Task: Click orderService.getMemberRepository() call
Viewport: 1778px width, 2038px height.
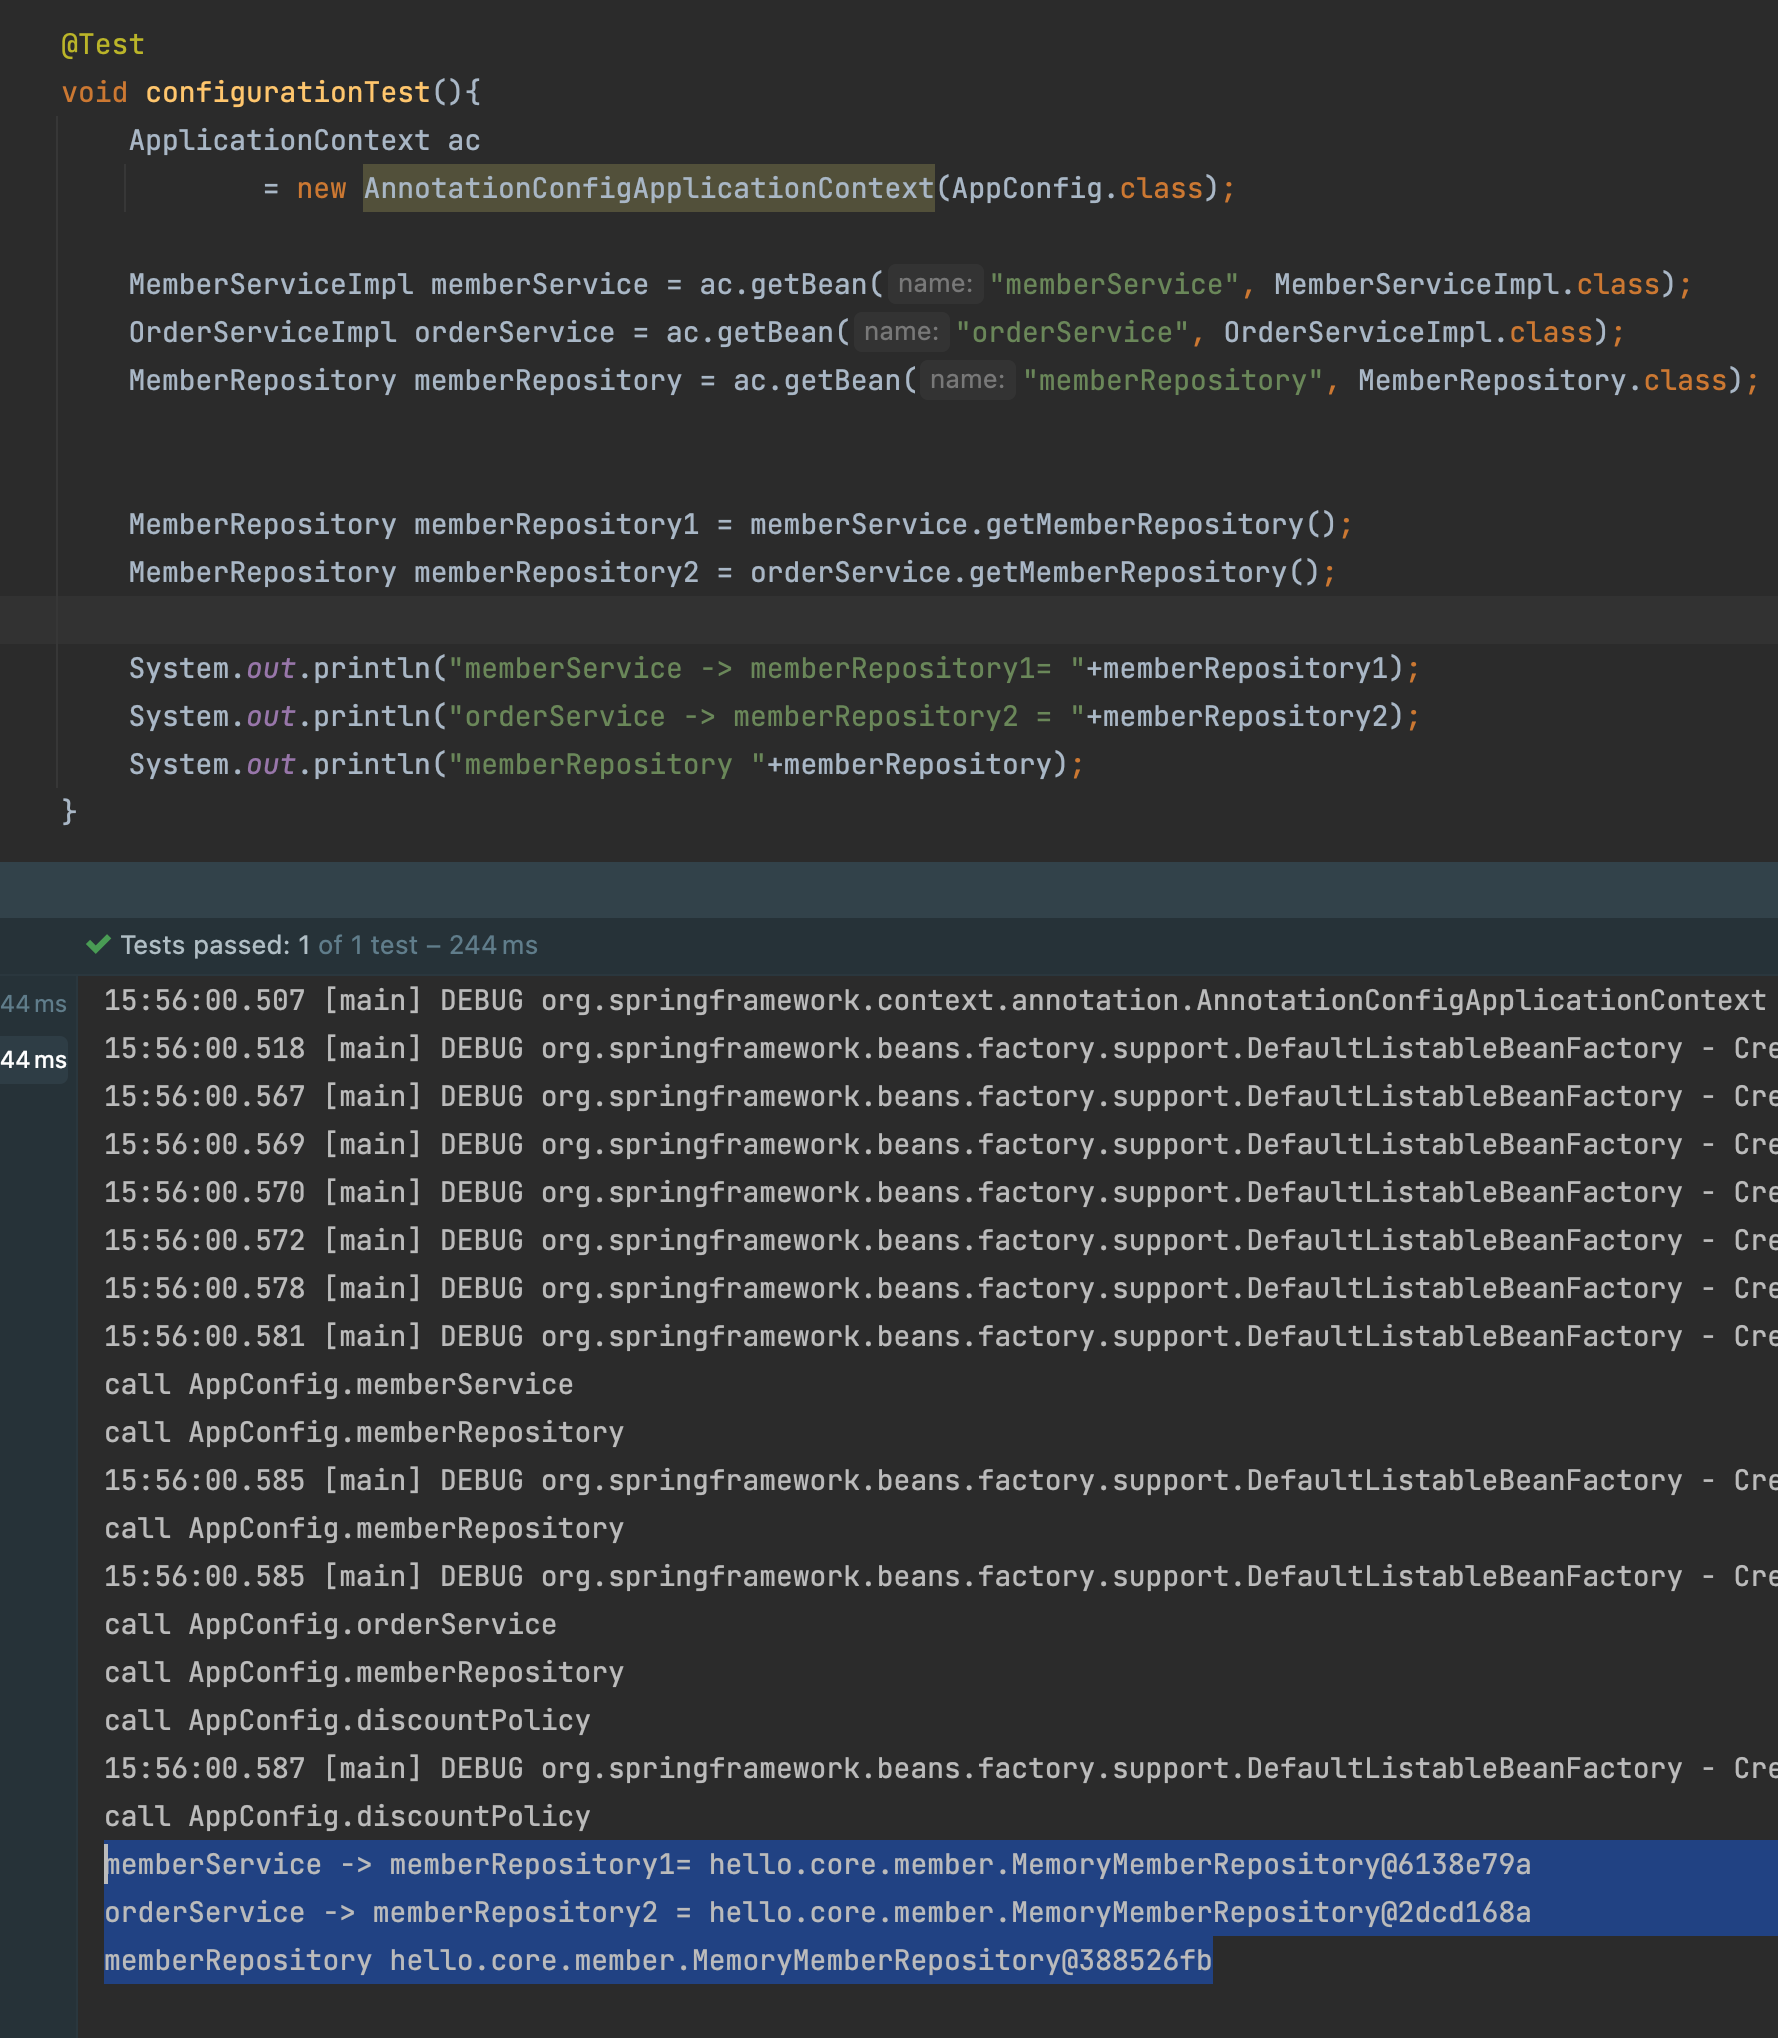Action: pos(1035,573)
